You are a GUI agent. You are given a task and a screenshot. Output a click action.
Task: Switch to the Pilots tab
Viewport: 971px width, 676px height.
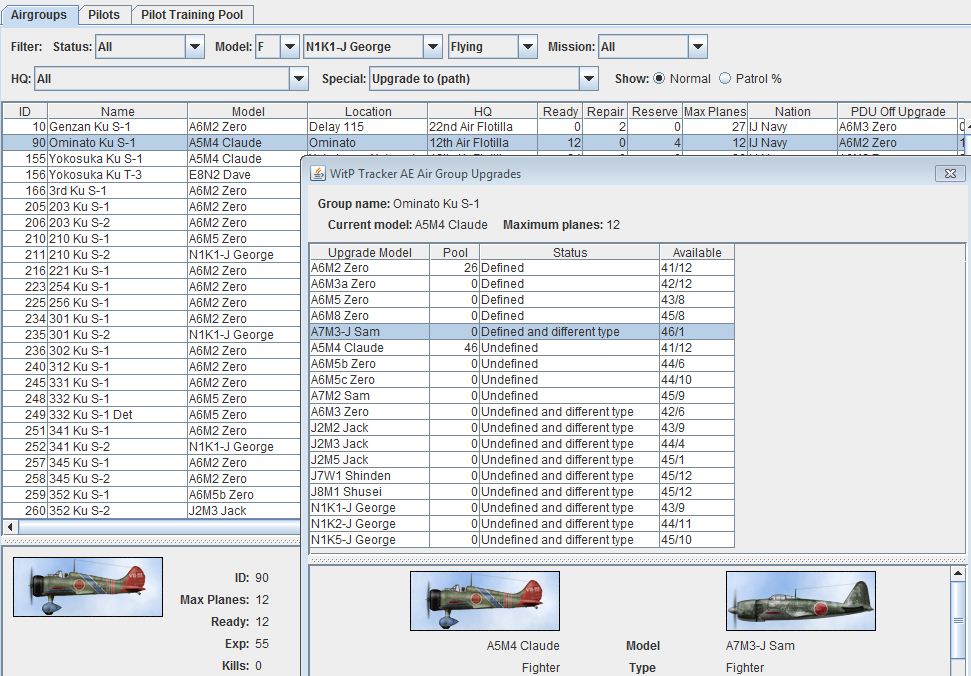(x=104, y=15)
